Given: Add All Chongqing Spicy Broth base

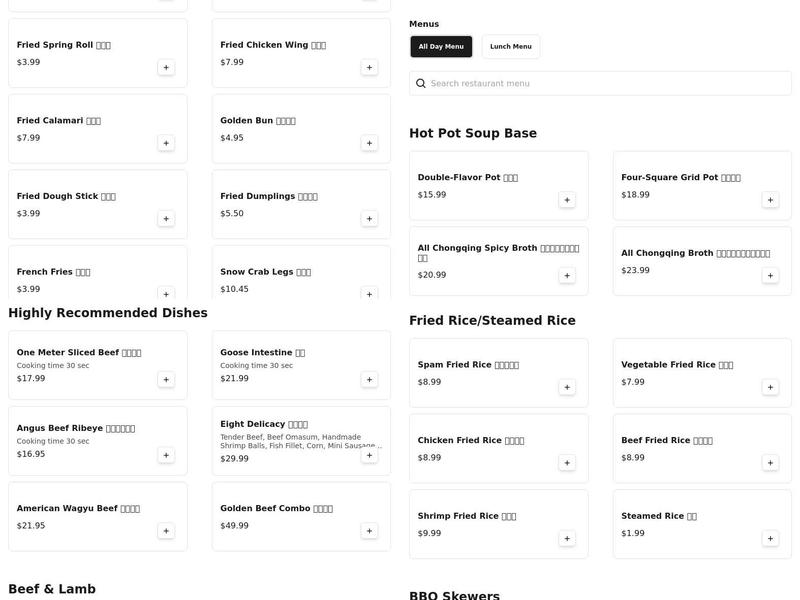Looking at the screenshot, I should [567, 275].
